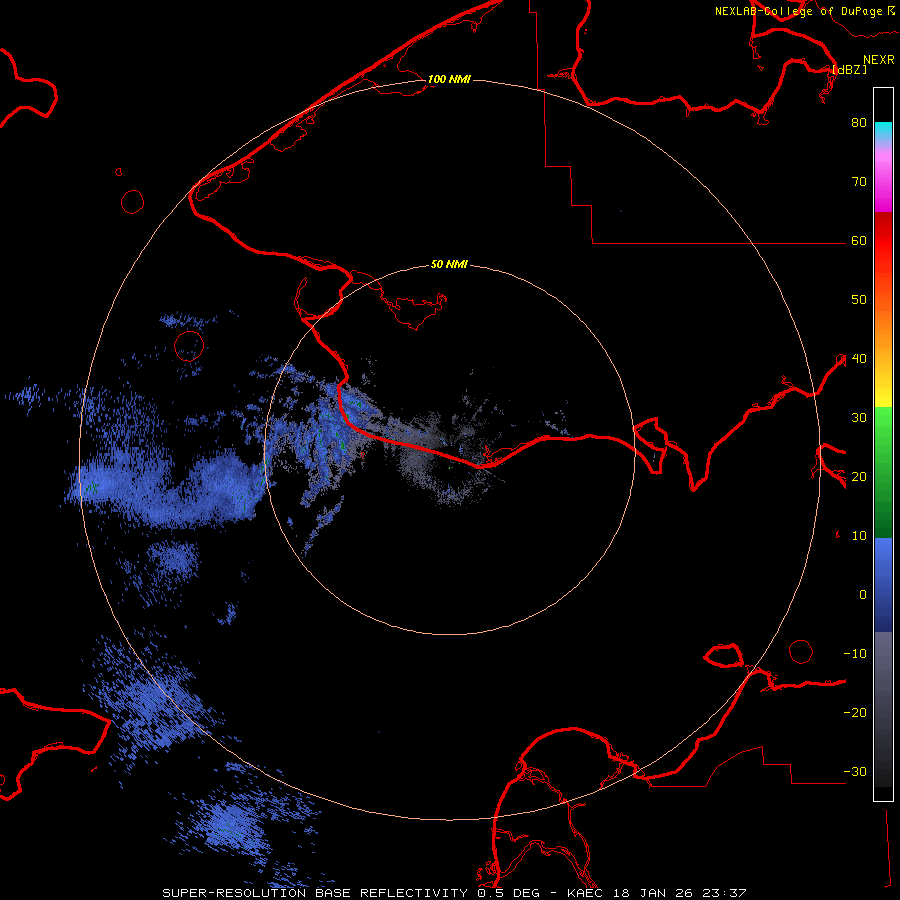Click the 50 NMI range ring label
Screen dimensions: 900x900
pos(449,264)
